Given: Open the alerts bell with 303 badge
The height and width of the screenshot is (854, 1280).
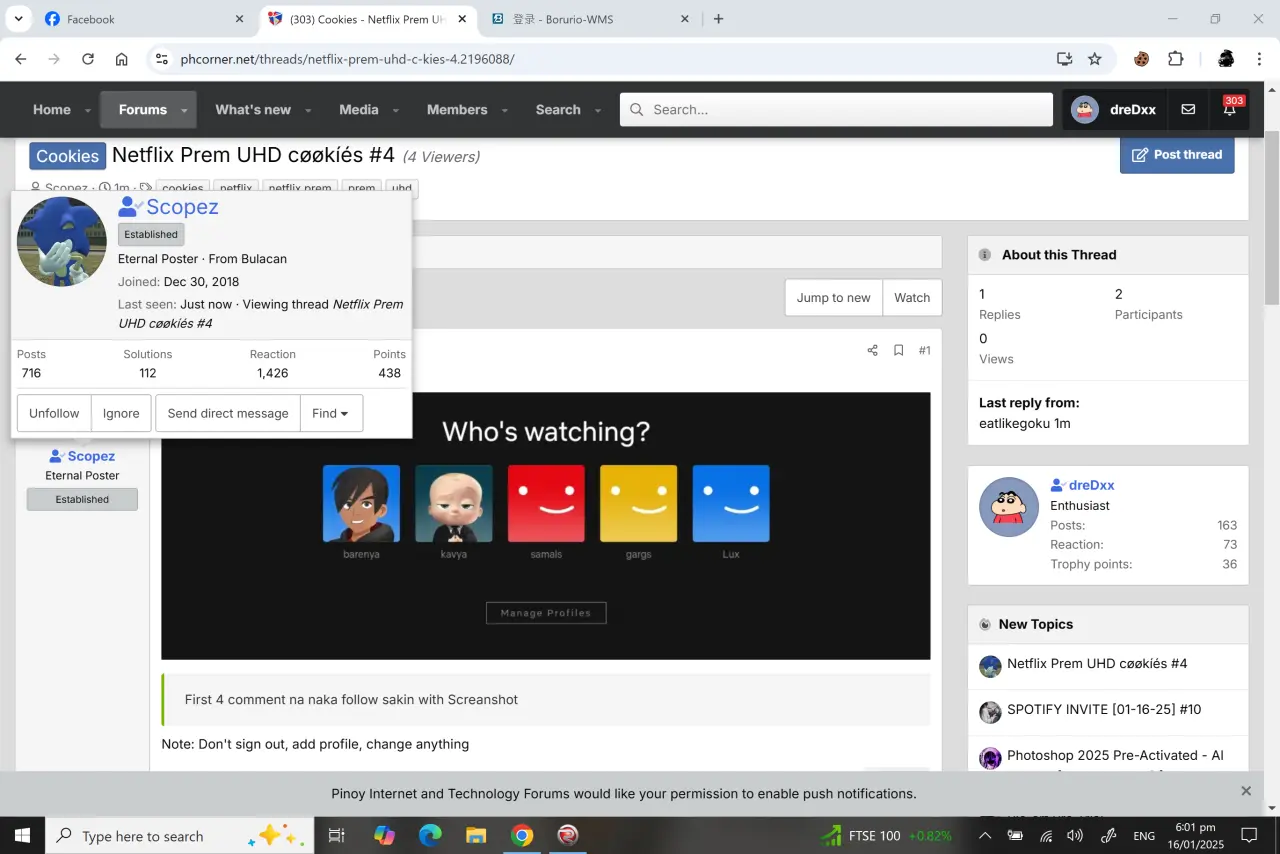Looking at the screenshot, I should [1230, 110].
